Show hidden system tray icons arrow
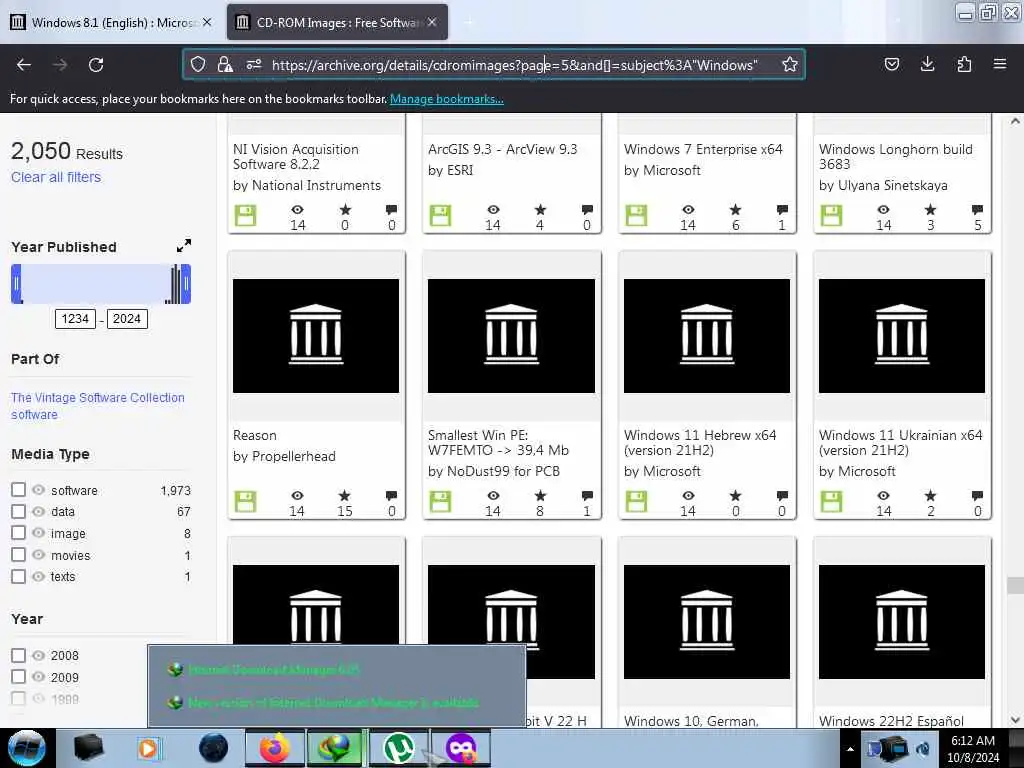1024x768 pixels. coord(850,749)
